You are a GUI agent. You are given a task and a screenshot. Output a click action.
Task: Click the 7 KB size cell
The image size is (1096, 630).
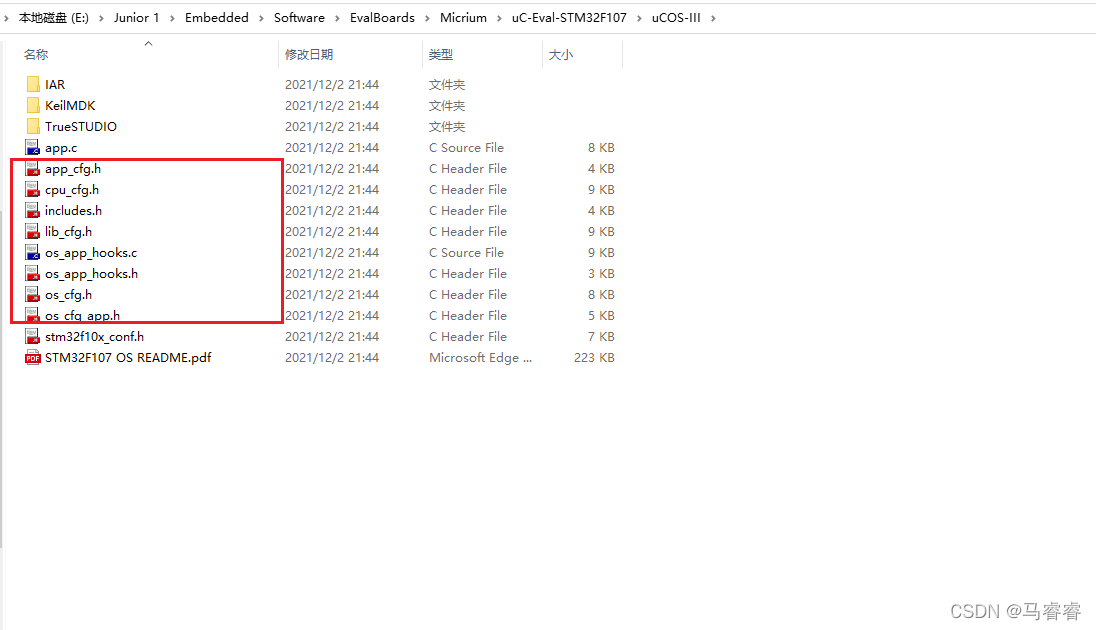(601, 336)
